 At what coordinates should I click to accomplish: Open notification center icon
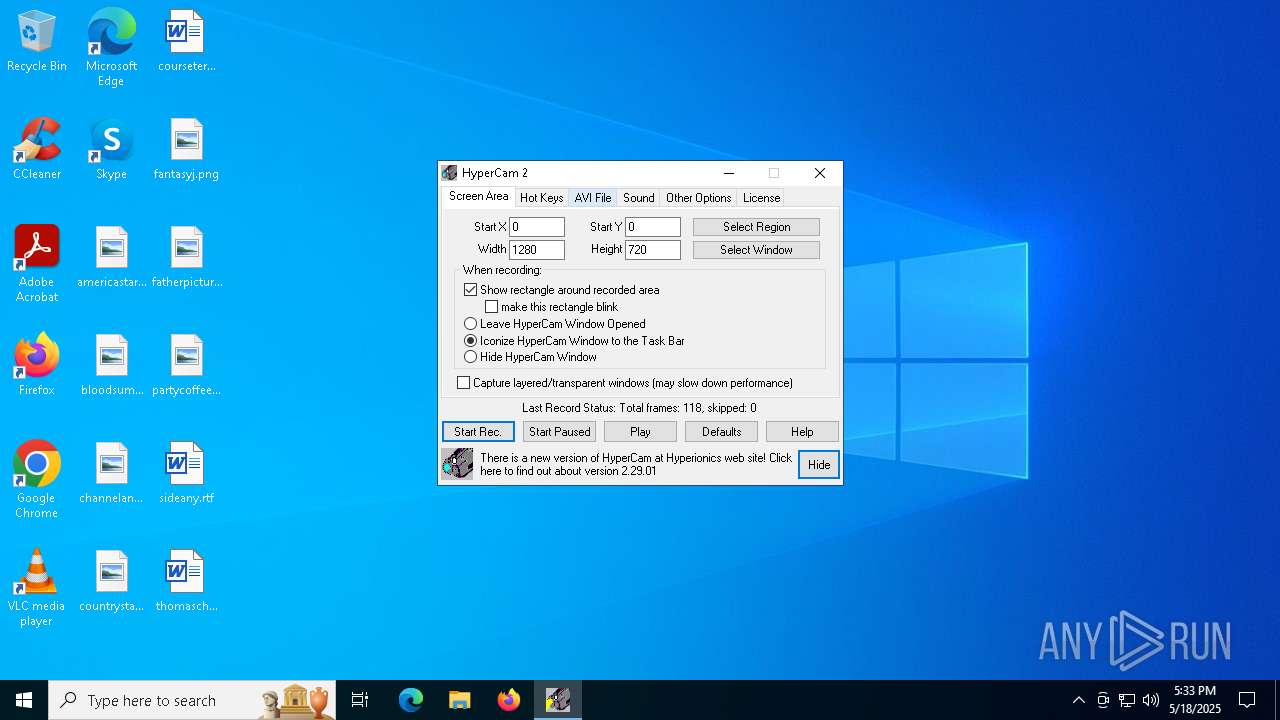[1247, 700]
